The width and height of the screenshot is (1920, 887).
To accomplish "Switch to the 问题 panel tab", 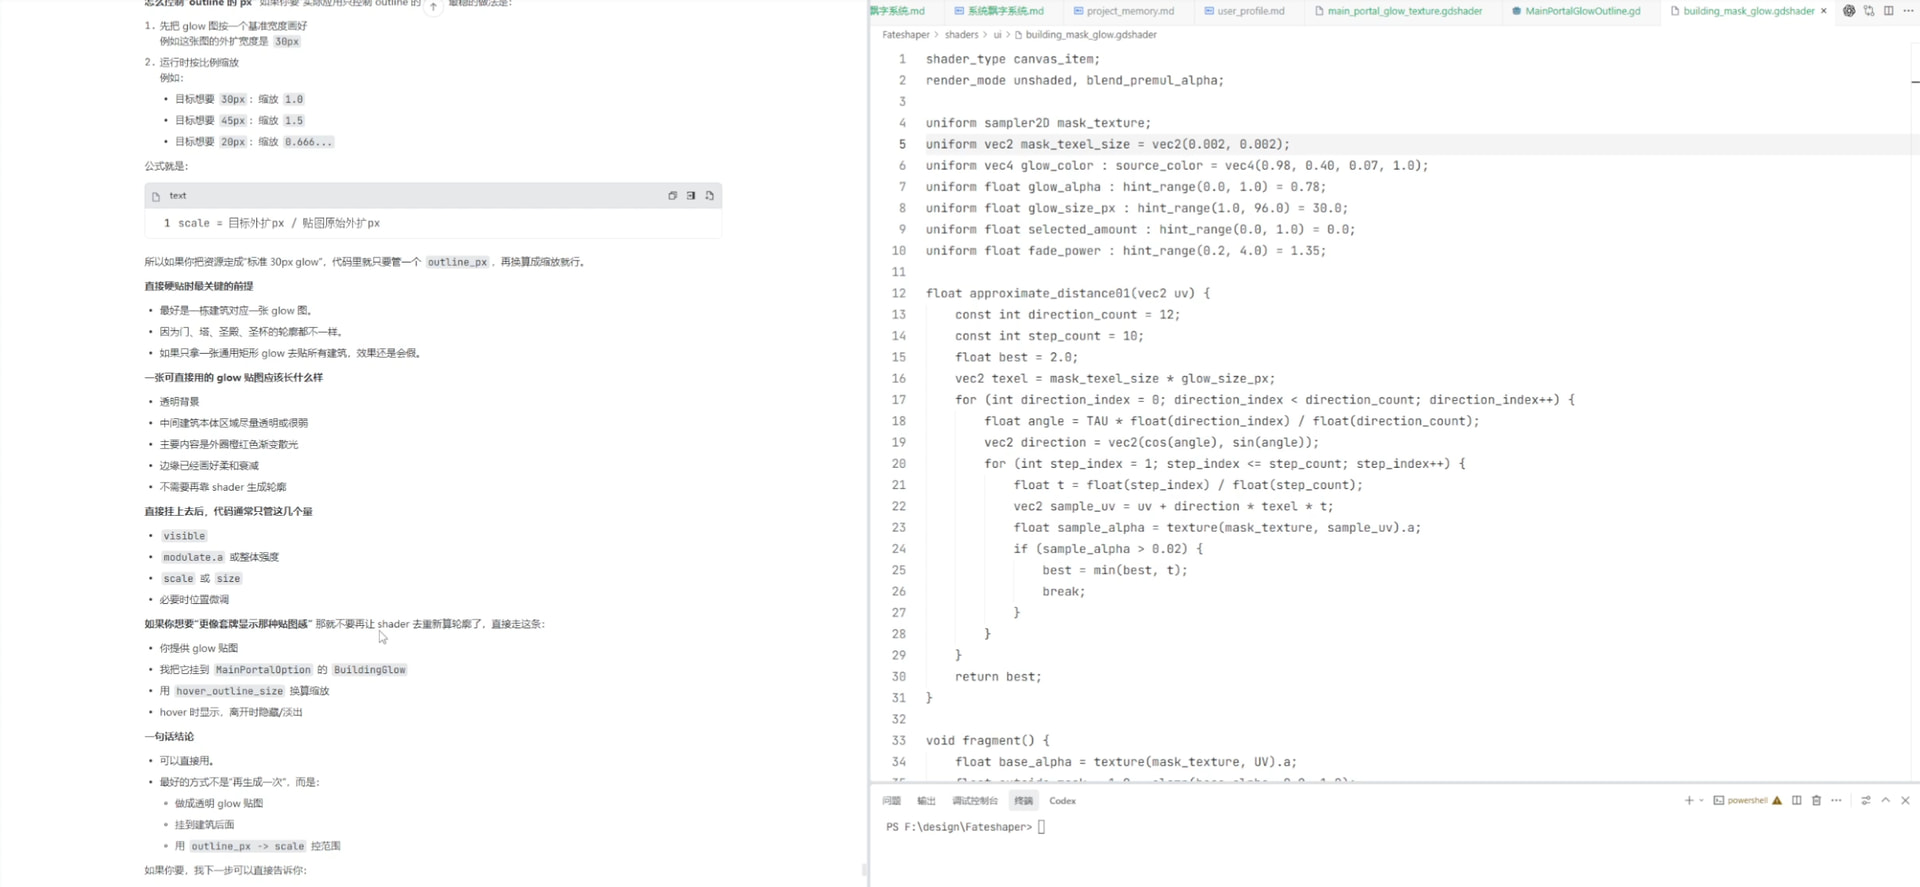I will [x=892, y=801].
